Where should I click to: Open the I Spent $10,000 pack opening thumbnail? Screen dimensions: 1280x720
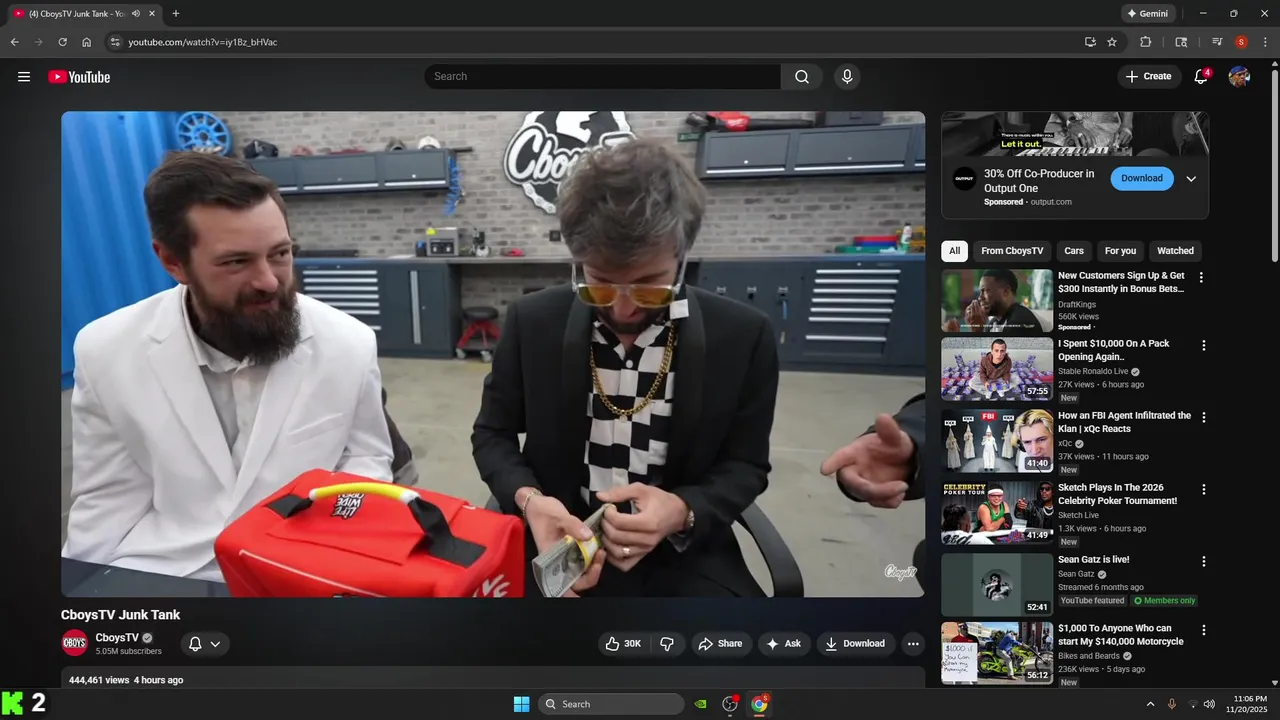[x=997, y=369]
